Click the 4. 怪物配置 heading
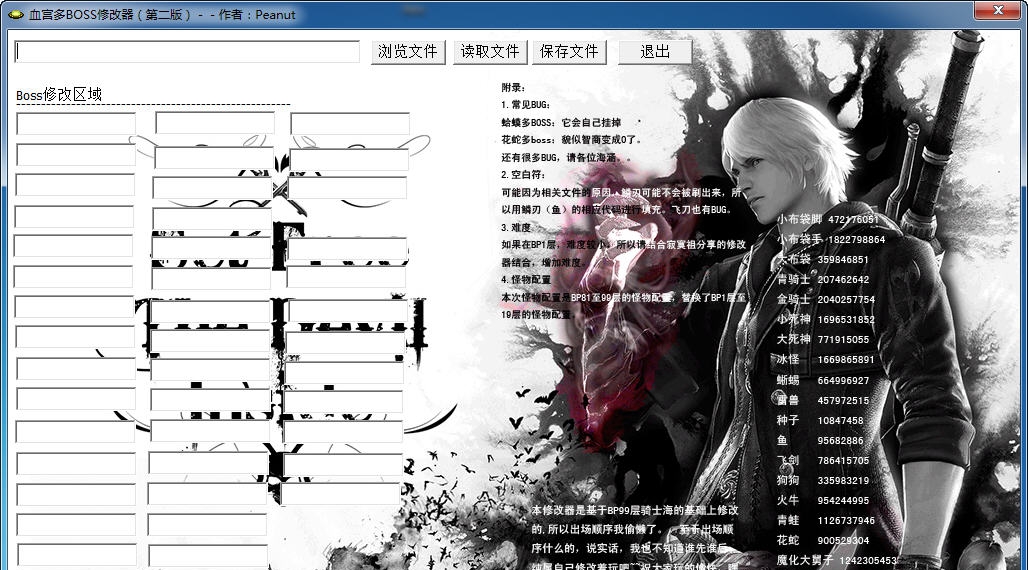This screenshot has height=570, width=1028. pos(526,279)
